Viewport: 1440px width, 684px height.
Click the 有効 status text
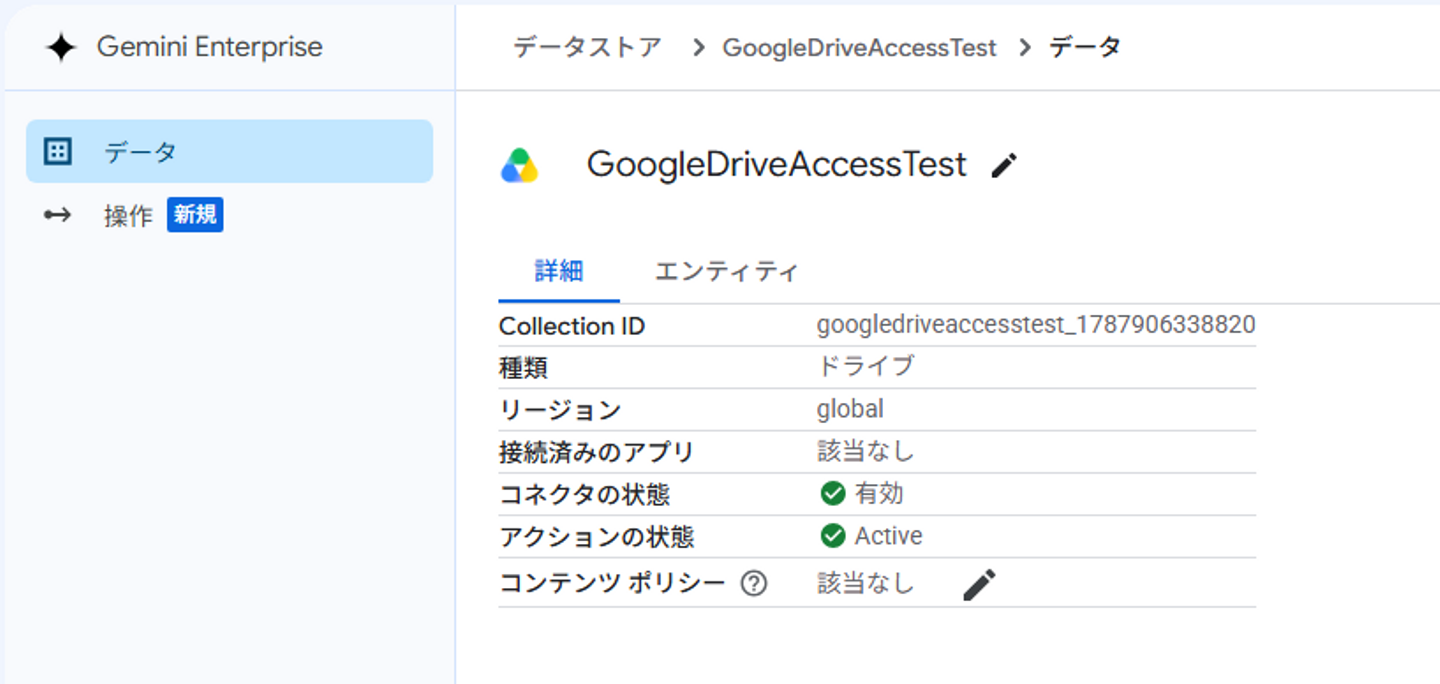(x=879, y=493)
